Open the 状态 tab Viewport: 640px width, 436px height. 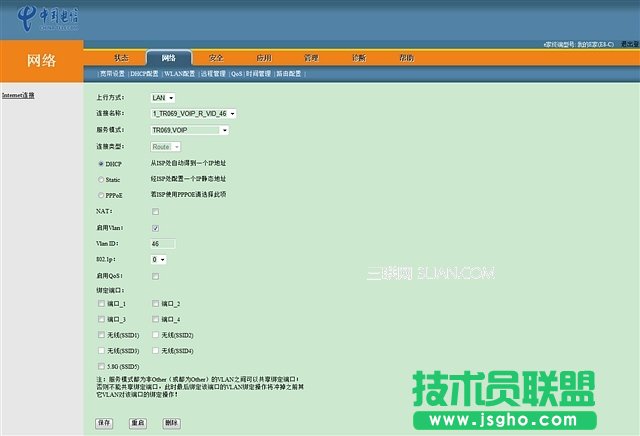pyautogui.click(x=120, y=58)
